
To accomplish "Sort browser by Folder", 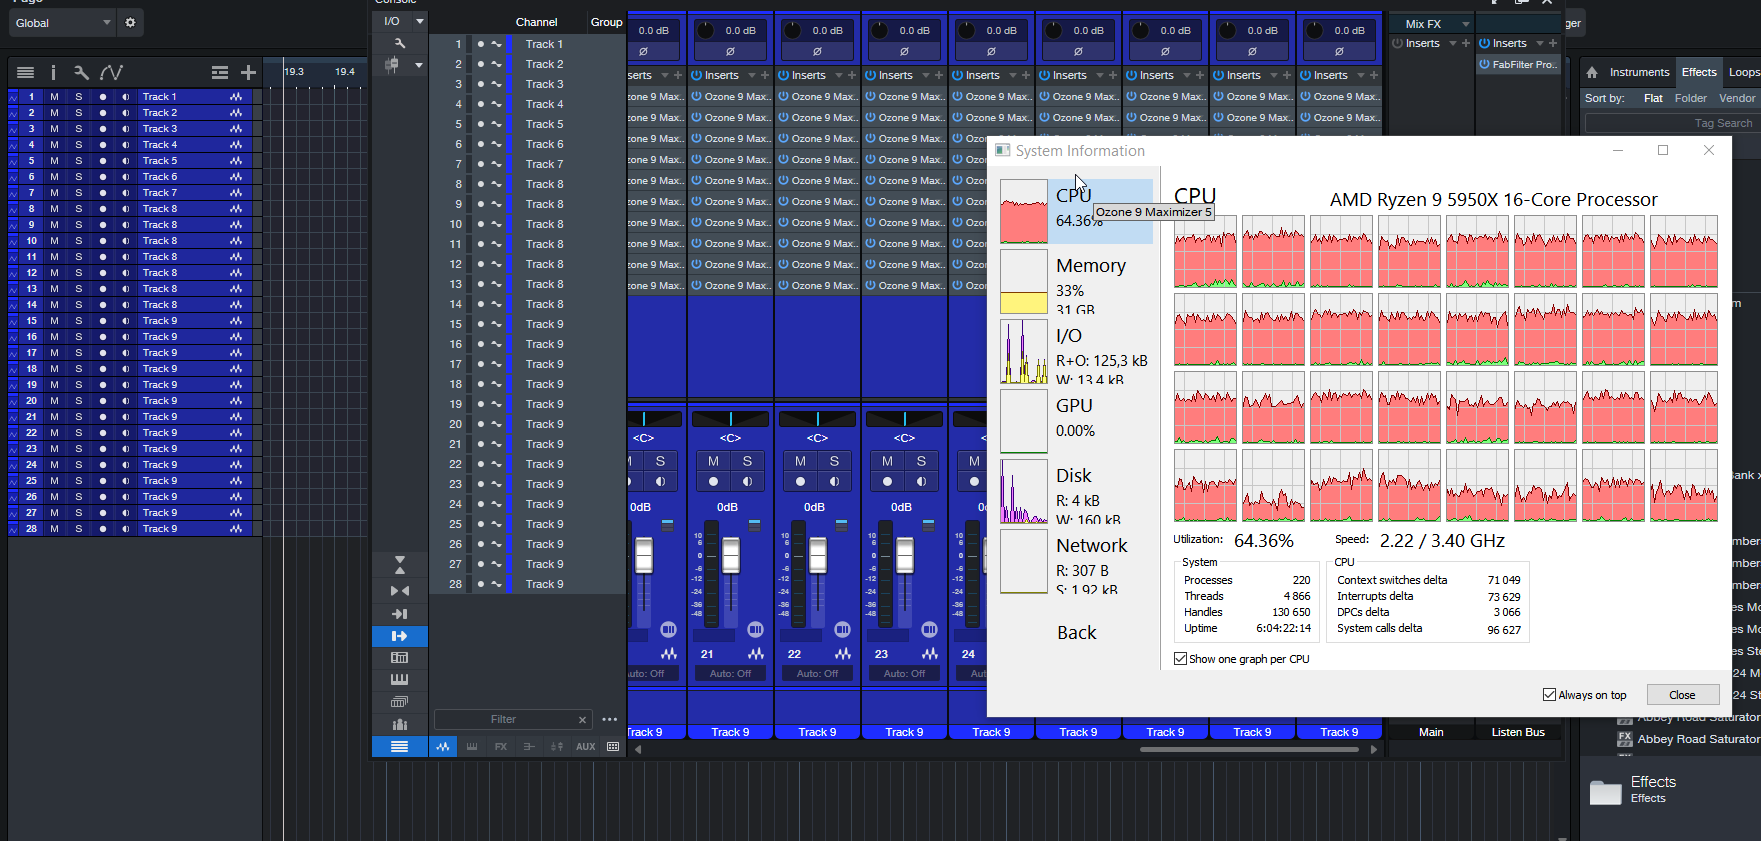I will point(1691,98).
